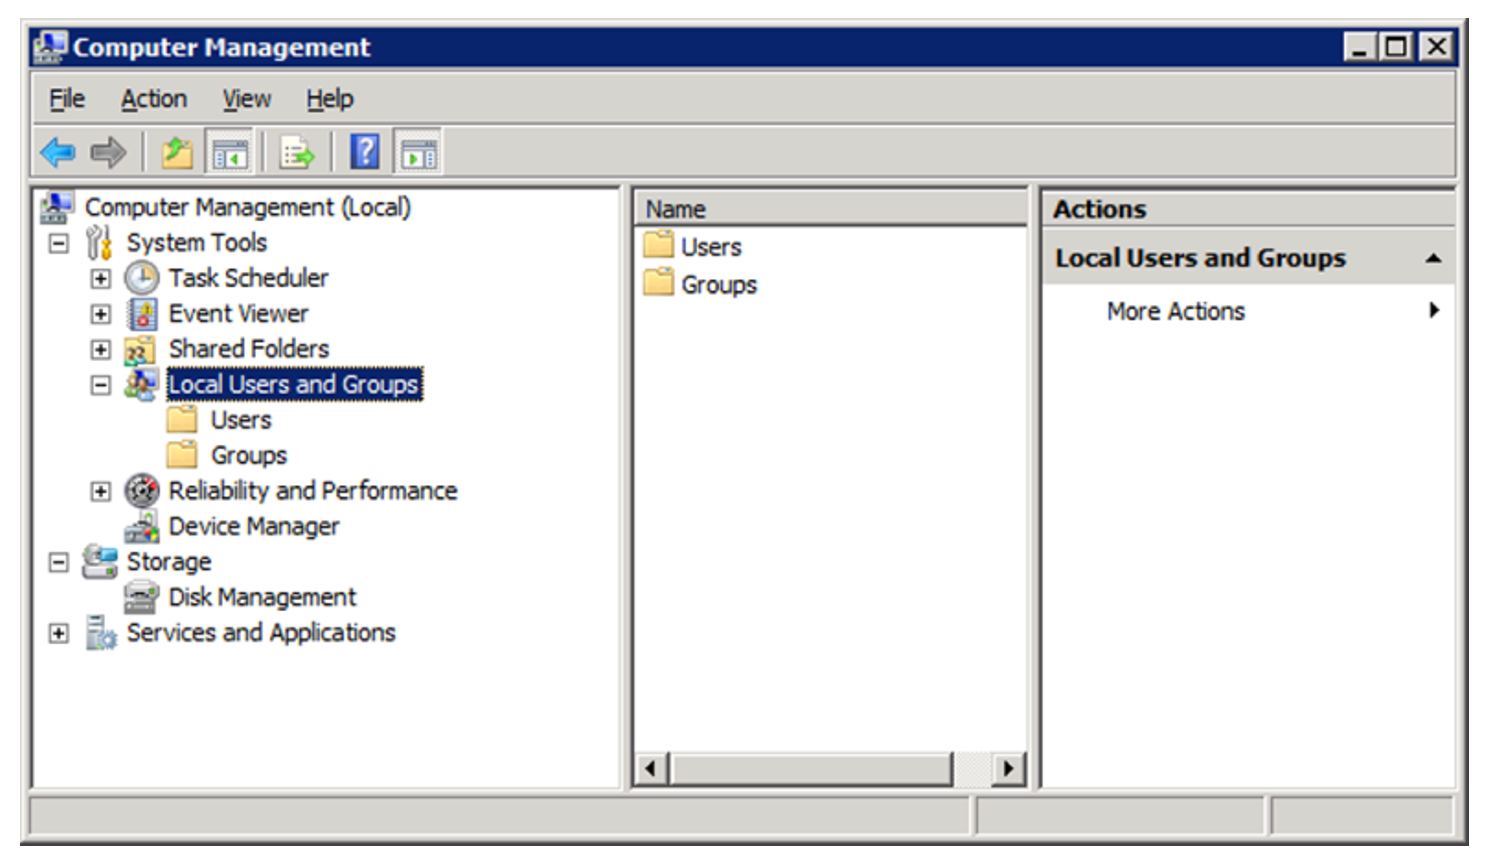
Task: Click the Name column header
Action: pos(830,209)
